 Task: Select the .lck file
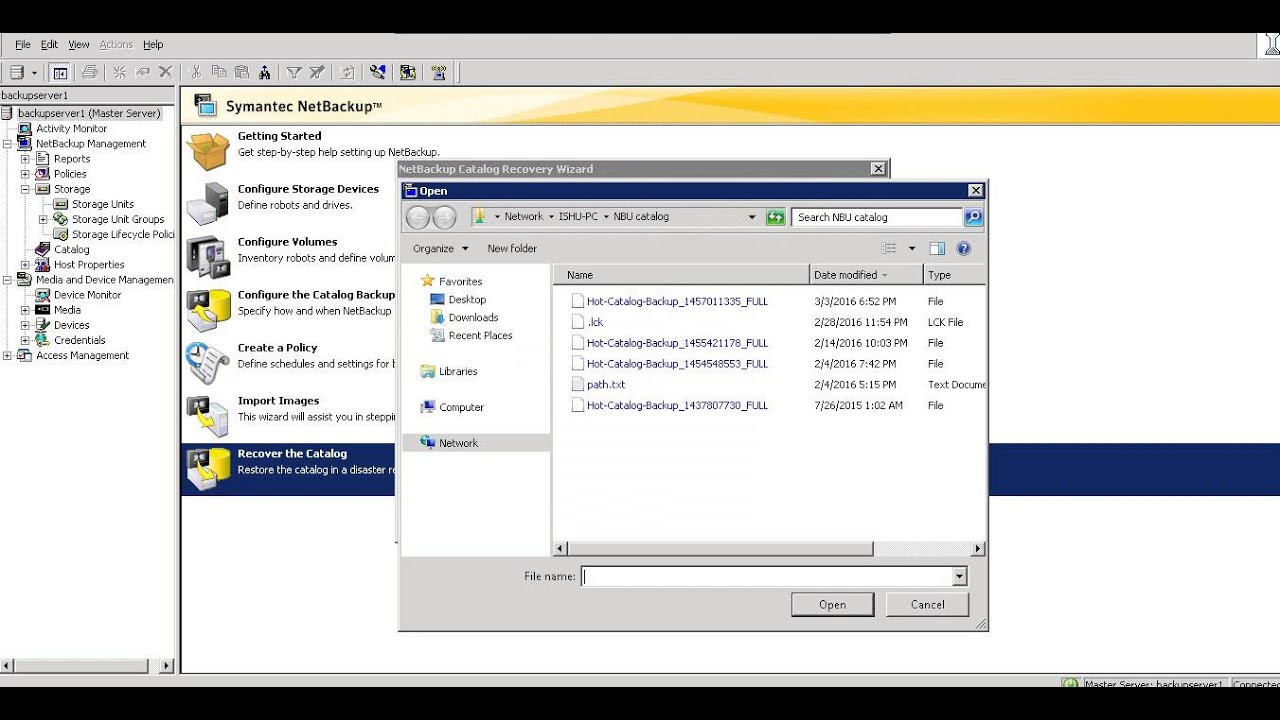pyautogui.click(x=595, y=322)
